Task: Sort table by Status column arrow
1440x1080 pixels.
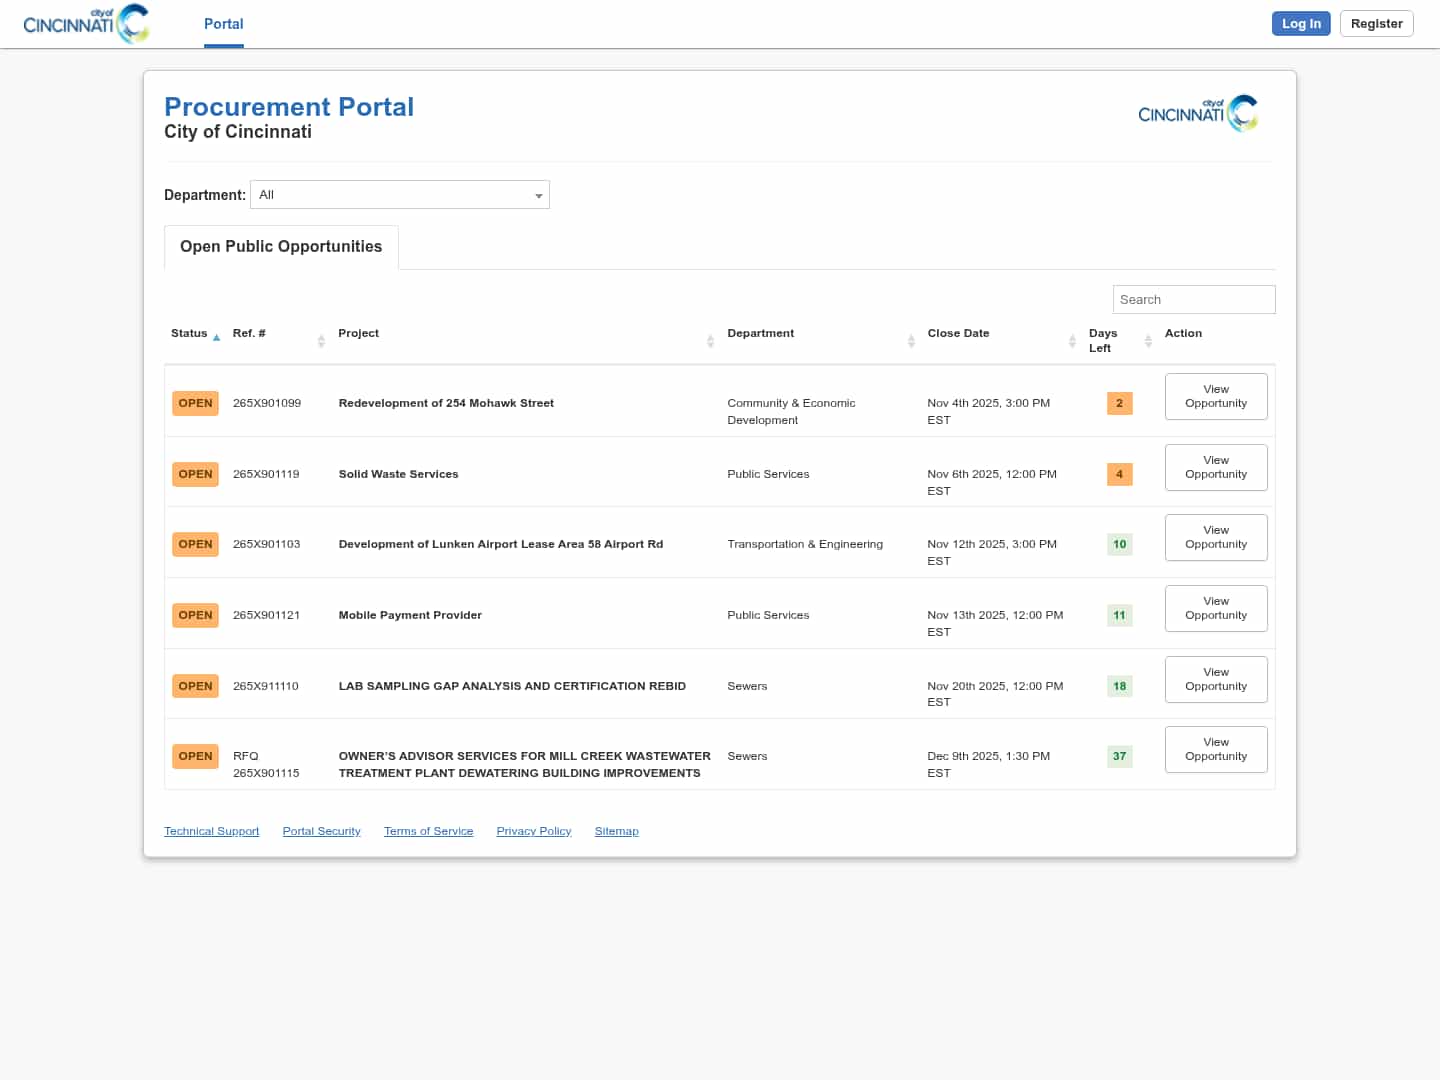Action: (216, 338)
